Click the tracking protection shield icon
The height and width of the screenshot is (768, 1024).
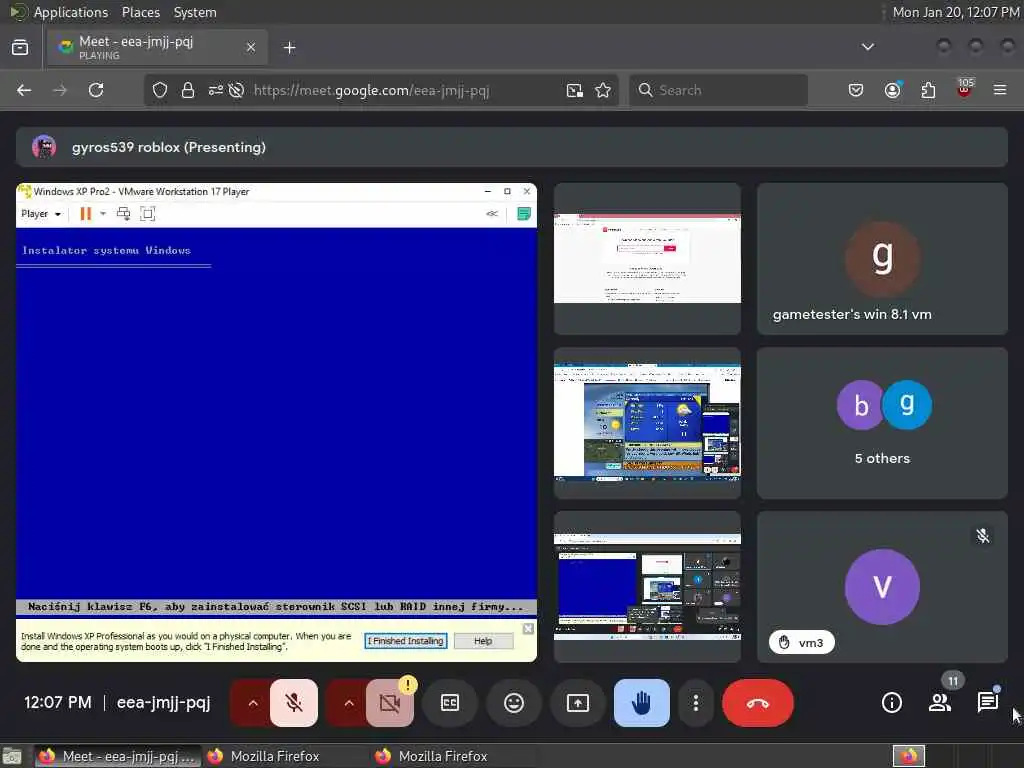[160, 90]
